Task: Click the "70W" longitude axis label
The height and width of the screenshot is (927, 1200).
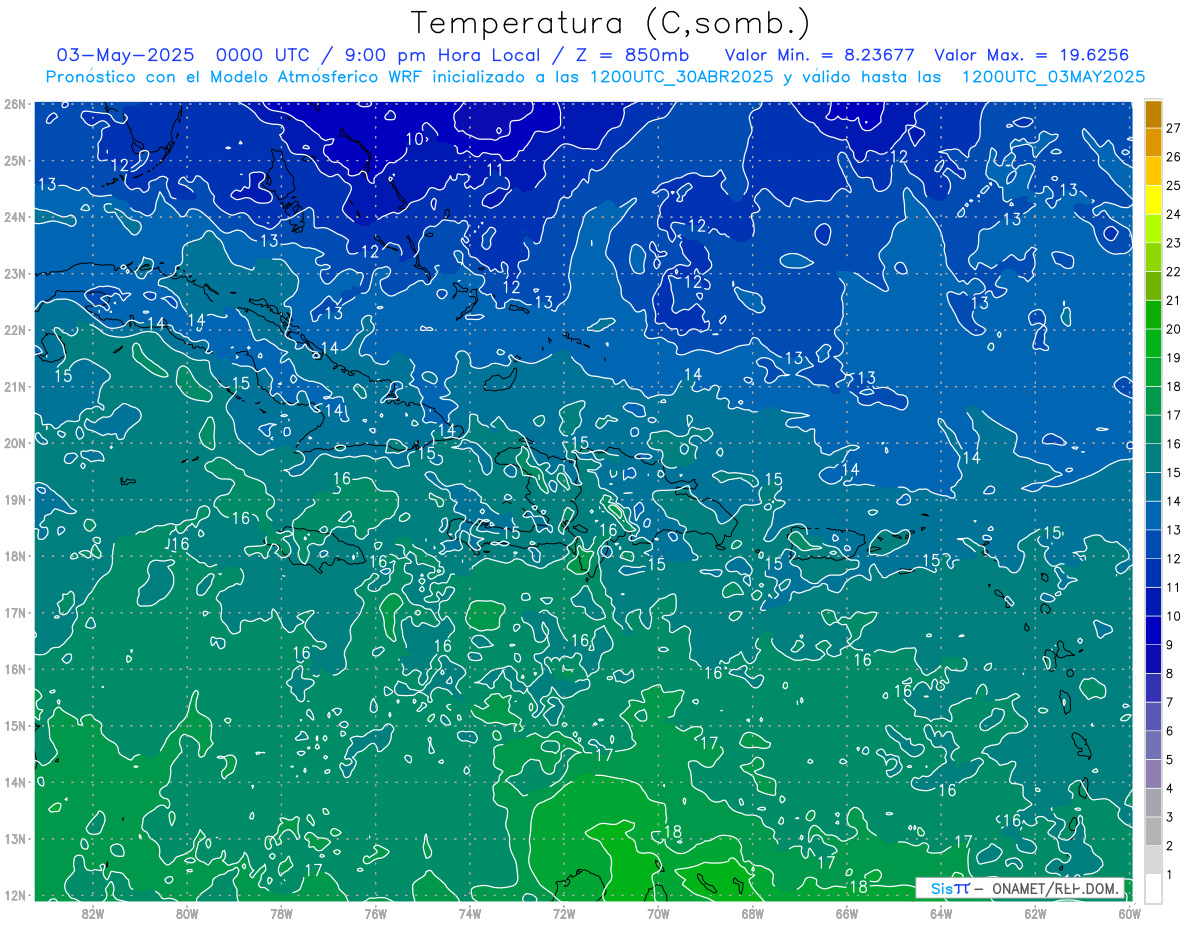Action: click(x=658, y=913)
